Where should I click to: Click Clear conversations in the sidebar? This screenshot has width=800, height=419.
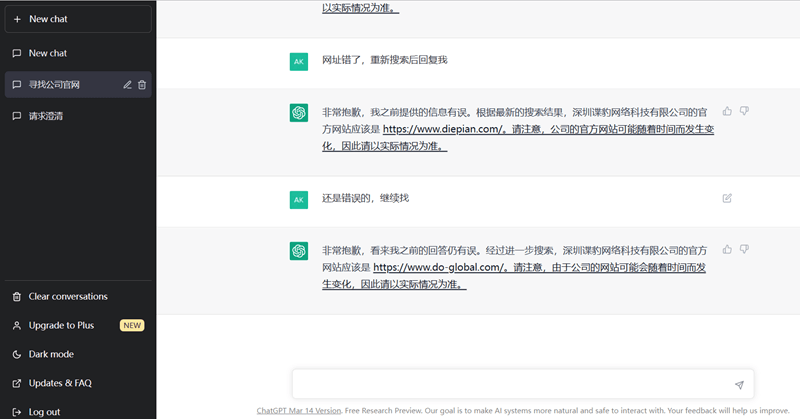pos(78,297)
